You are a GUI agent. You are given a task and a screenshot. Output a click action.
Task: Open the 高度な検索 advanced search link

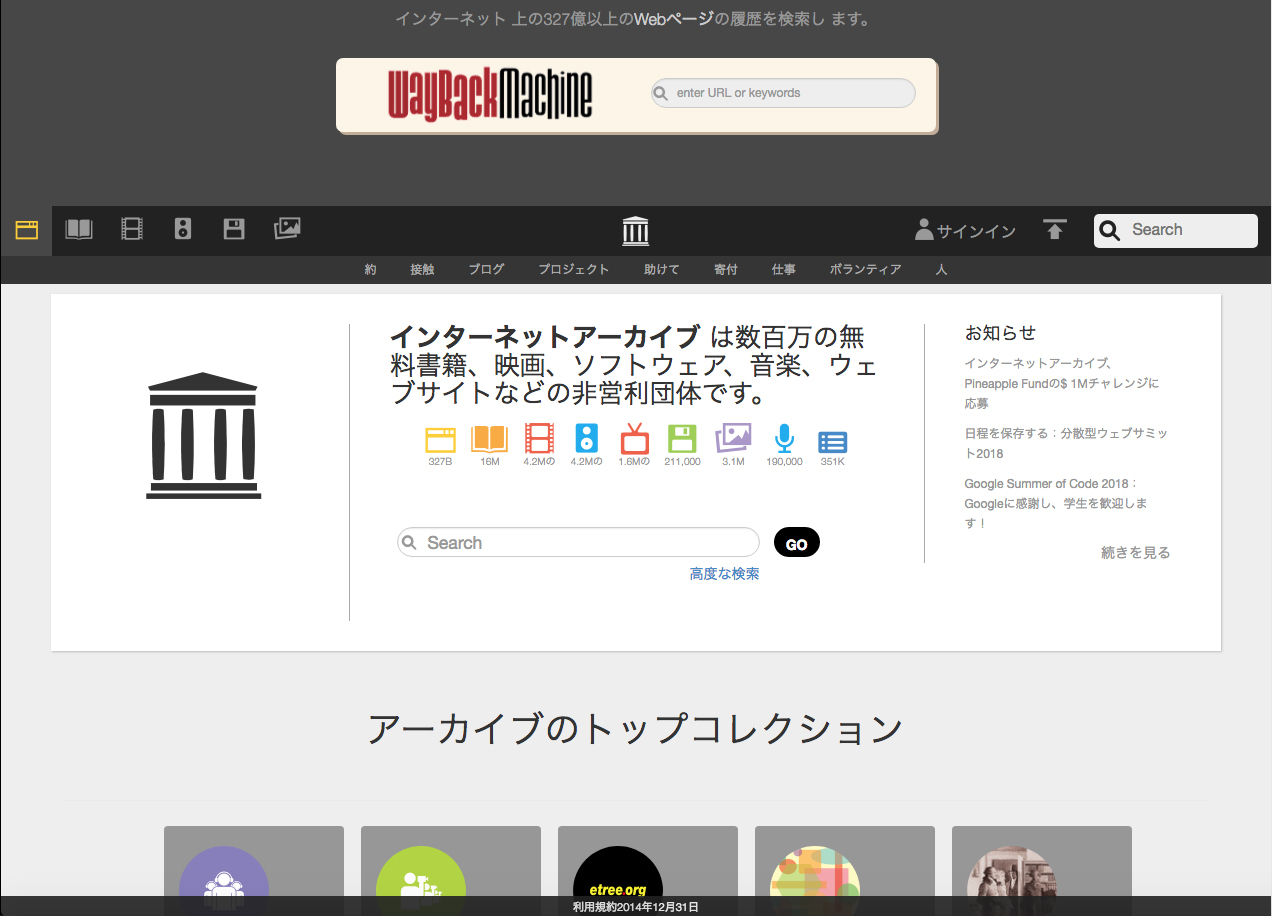pyautogui.click(x=724, y=574)
